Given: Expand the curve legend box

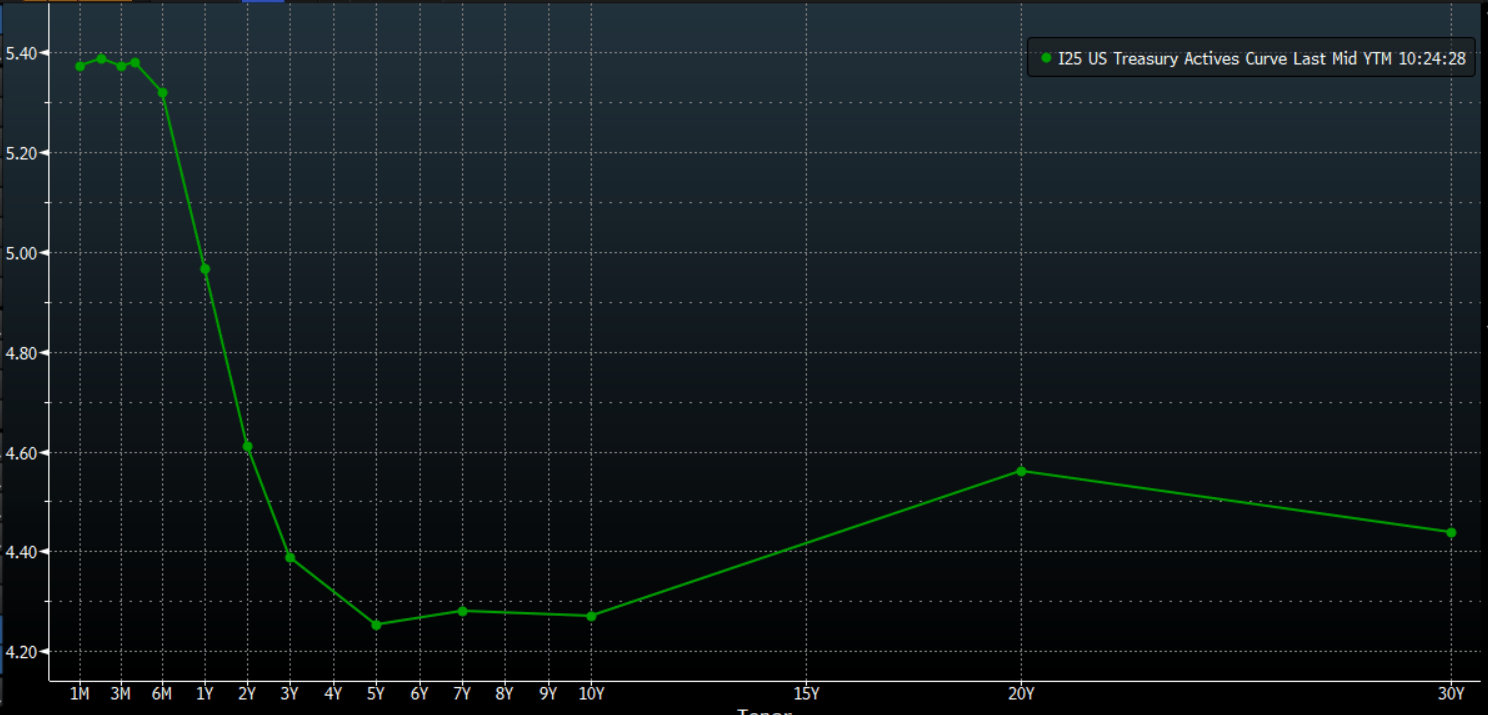Looking at the screenshot, I should (1250, 58).
